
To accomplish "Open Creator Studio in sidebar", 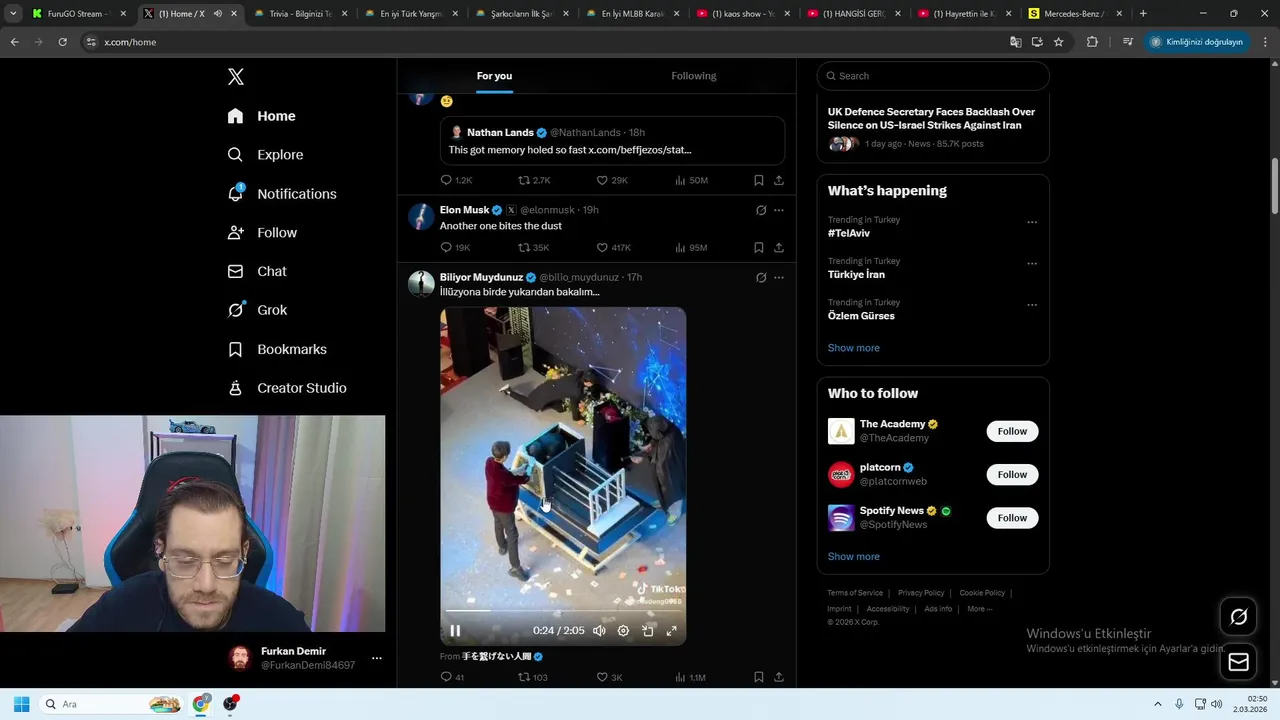I will point(287,388).
